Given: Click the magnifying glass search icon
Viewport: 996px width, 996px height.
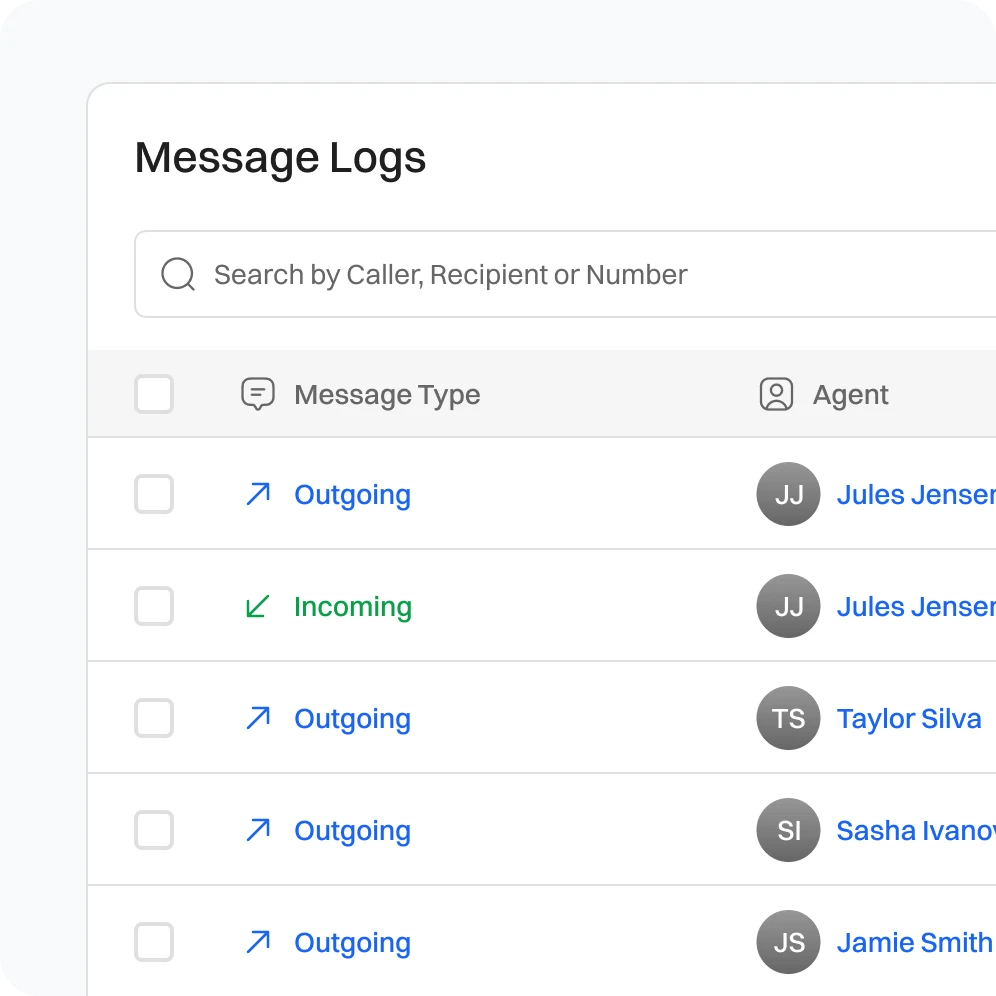Looking at the screenshot, I should (178, 274).
